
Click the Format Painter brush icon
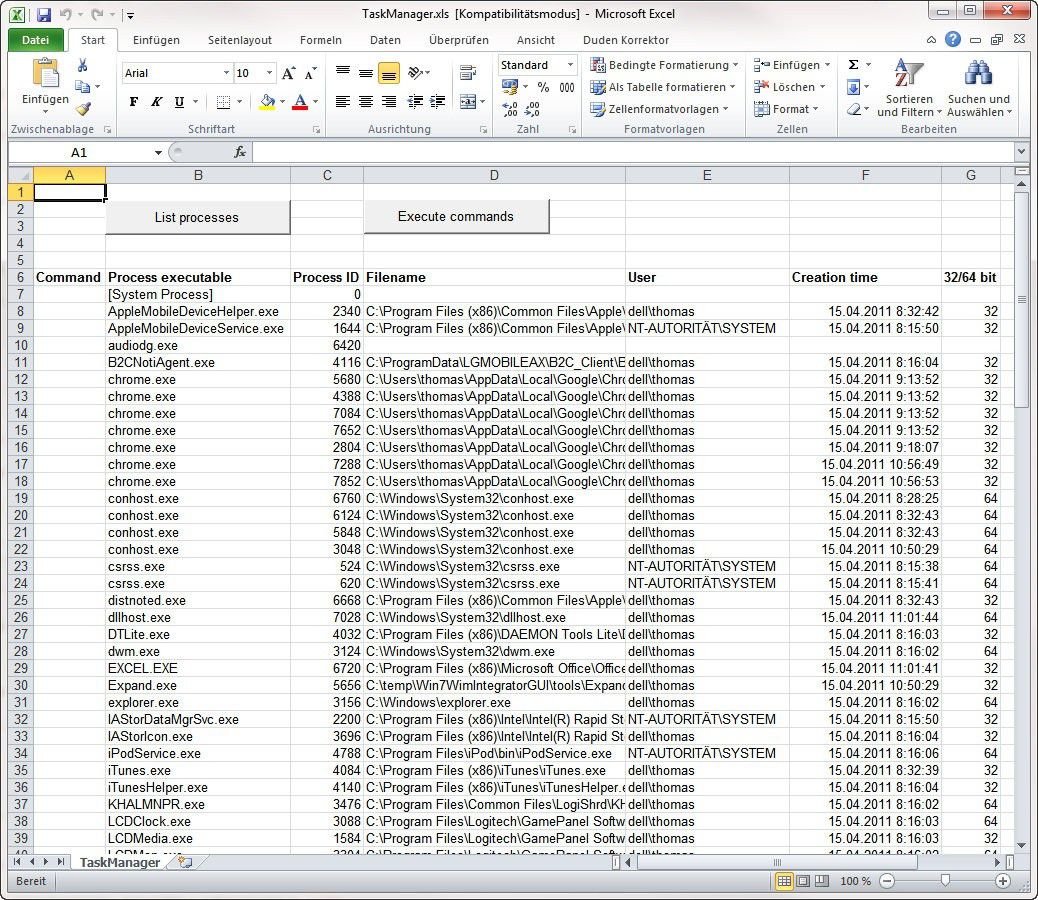(83, 109)
